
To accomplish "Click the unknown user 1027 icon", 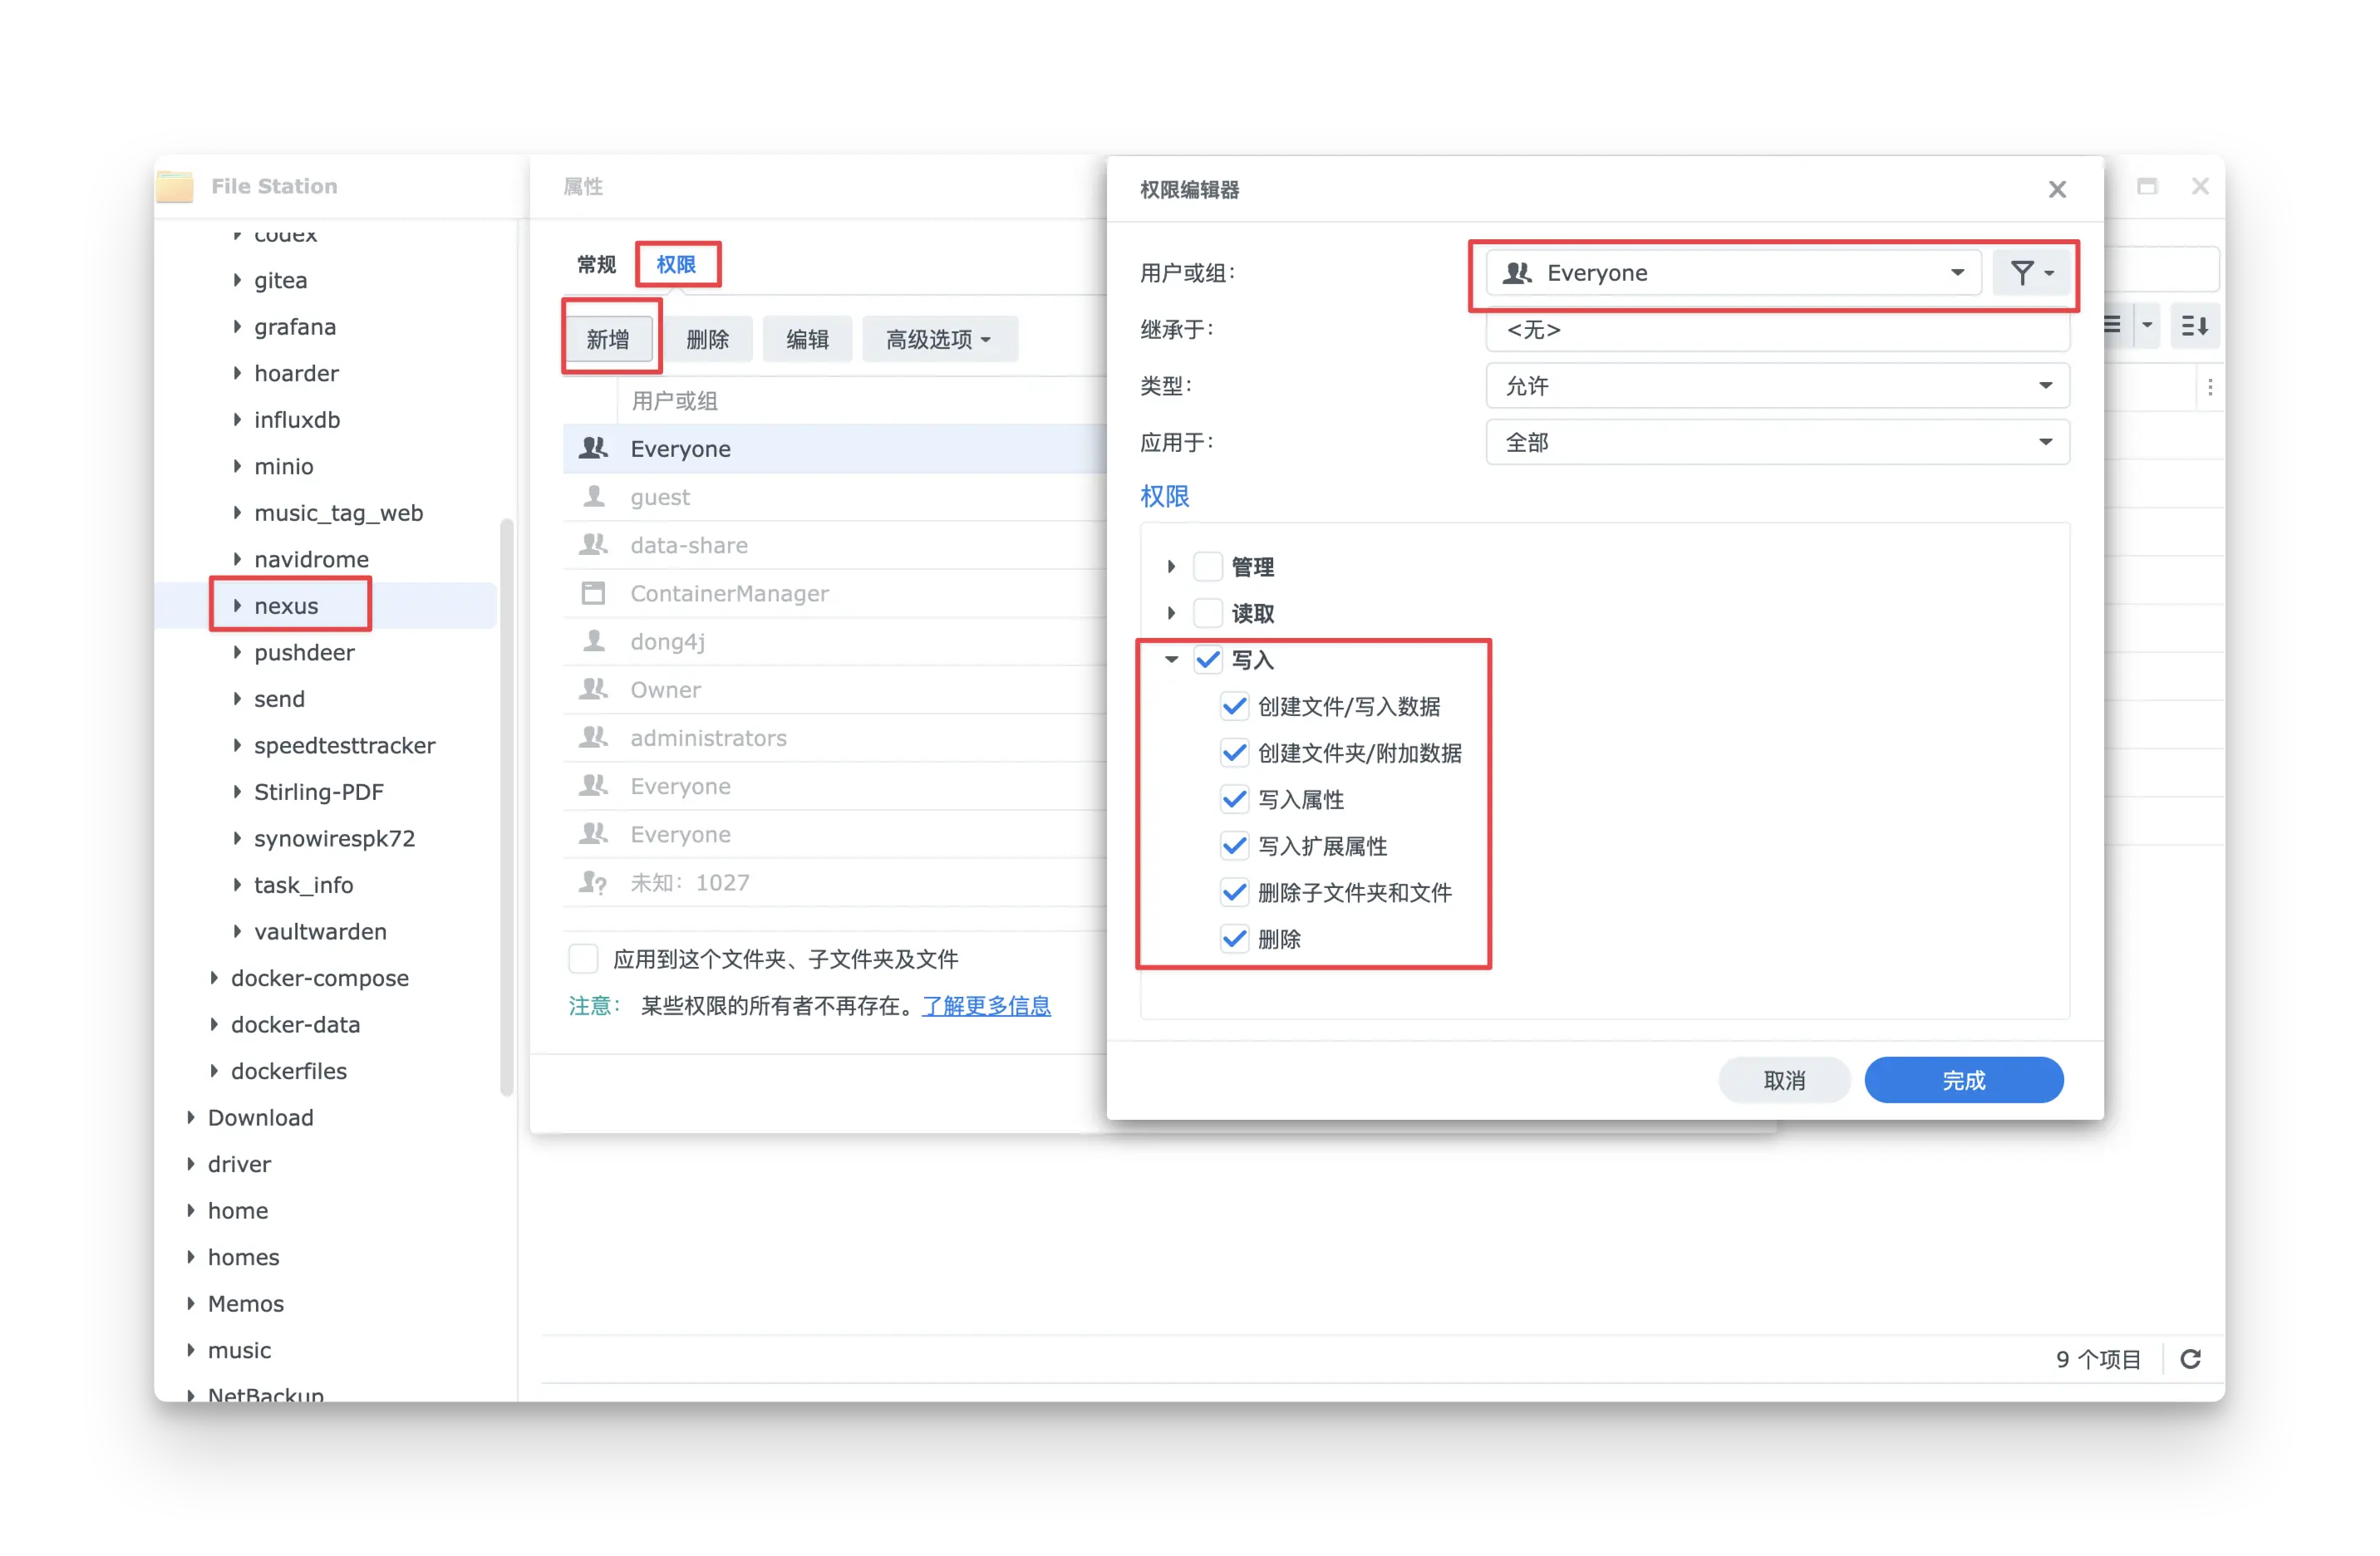I will 593,883.
